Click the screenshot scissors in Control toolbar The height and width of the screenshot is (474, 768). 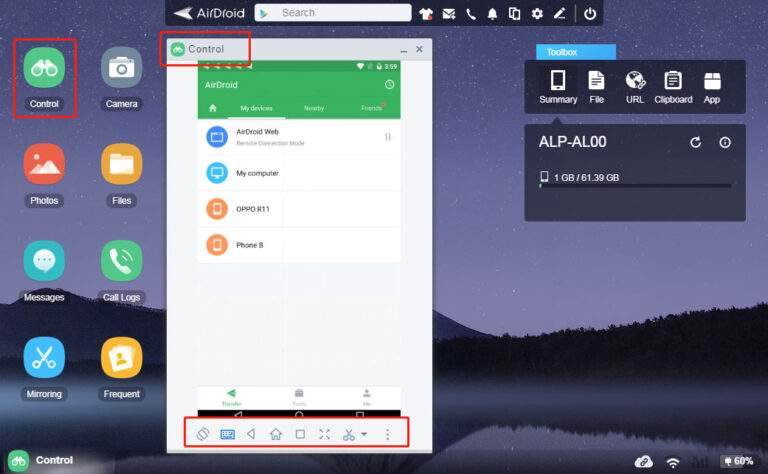(x=349, y=434)
